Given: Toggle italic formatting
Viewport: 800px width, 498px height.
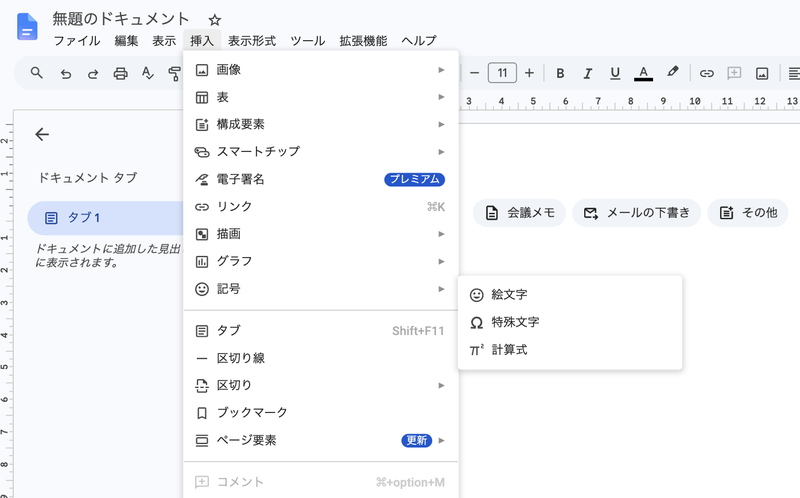Looking at the screenshot, I should pyautogui.click(x=587, y=73).
